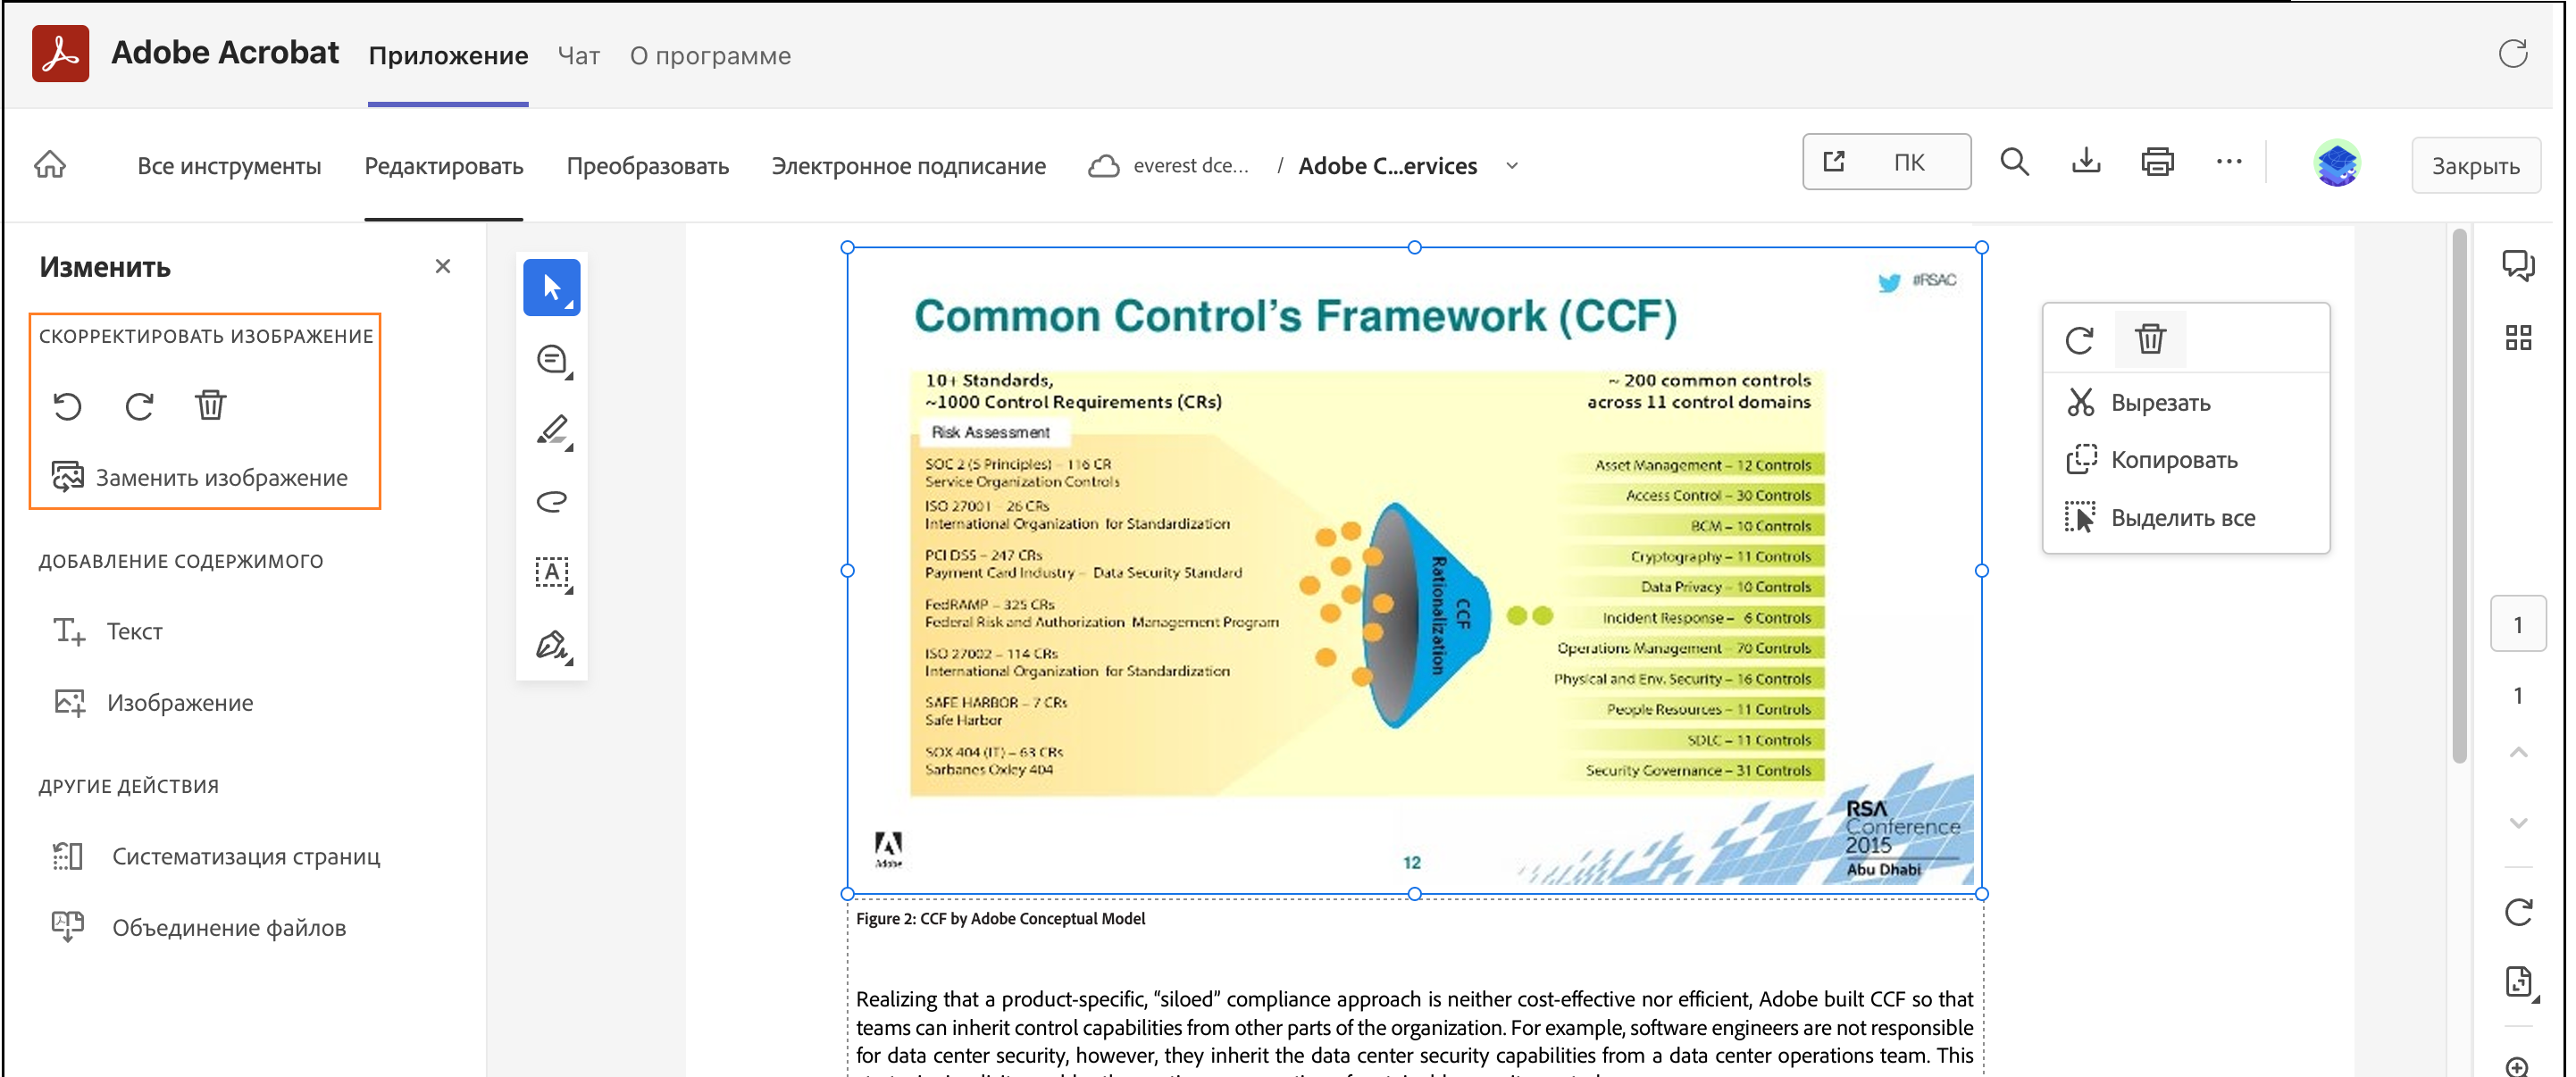Click Скорректировать изображение button
Screen dimensions: 2576x1077
210,335
